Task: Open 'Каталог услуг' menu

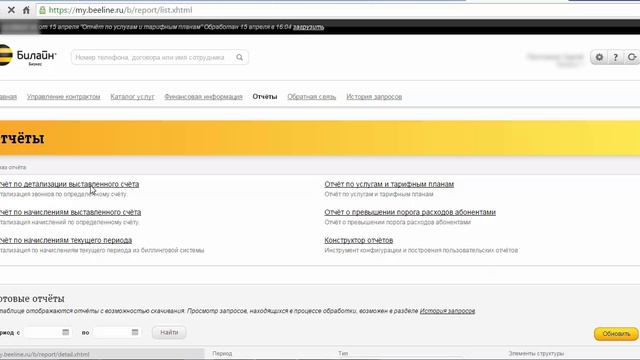Action: point(132,97)
